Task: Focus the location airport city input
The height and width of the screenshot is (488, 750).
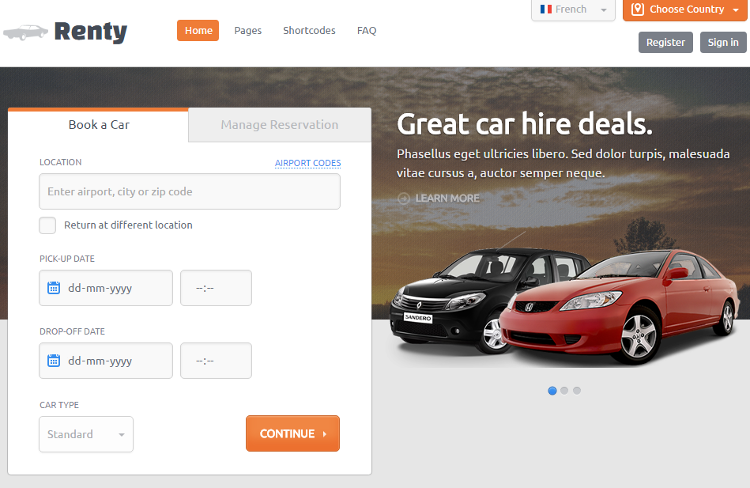Action: click(x=190, y=191)
